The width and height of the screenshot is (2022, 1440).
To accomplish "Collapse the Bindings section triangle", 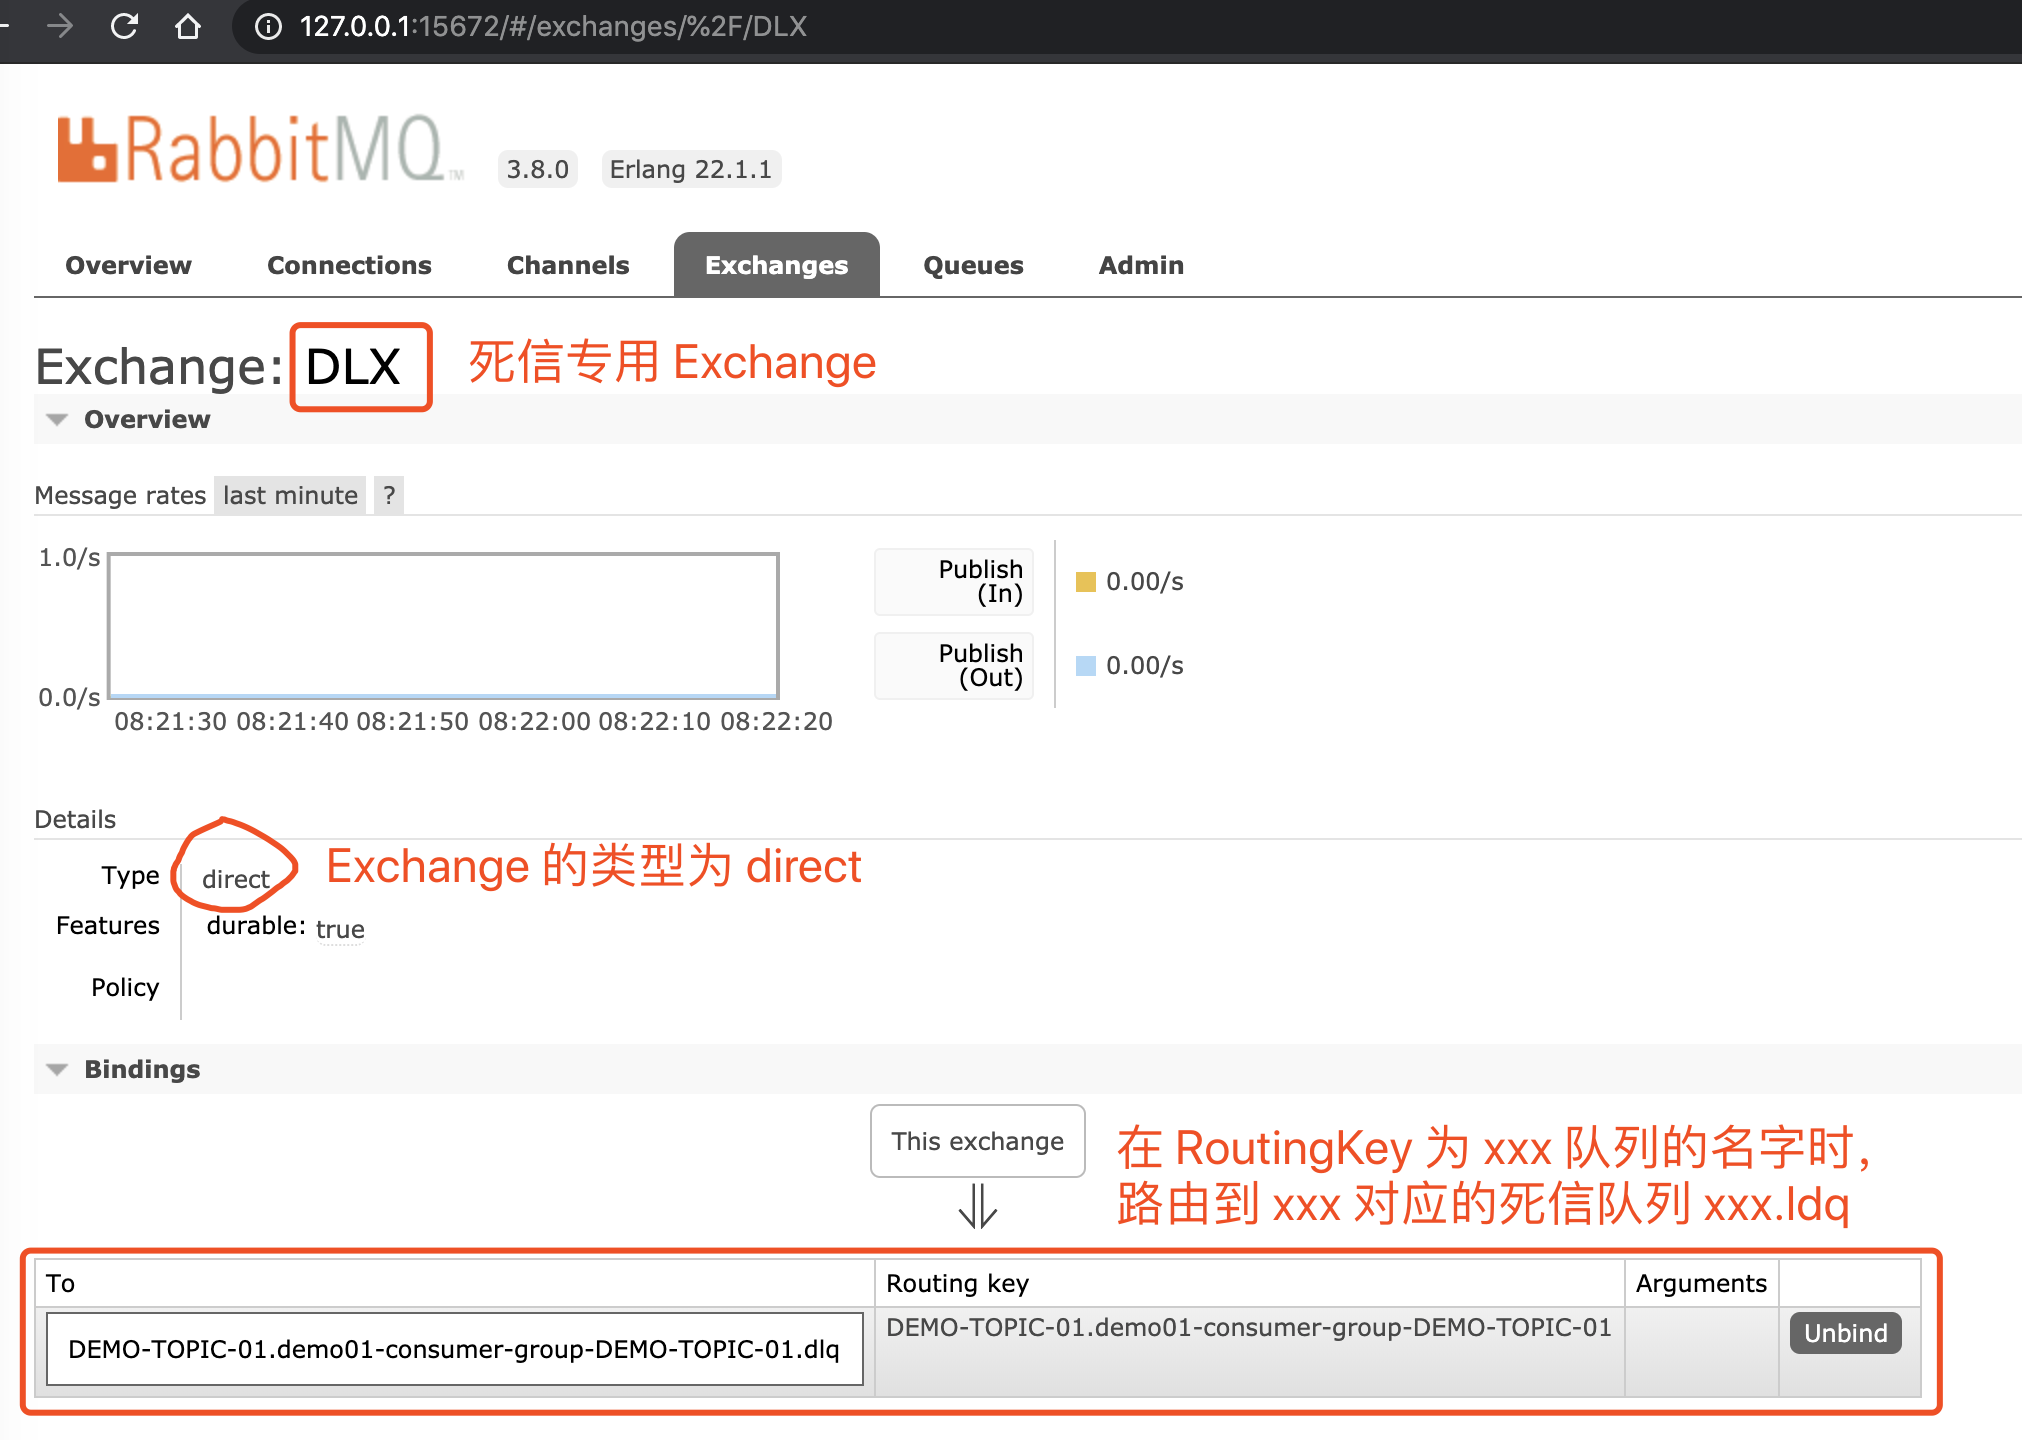I will click(x=57, y=1070).
